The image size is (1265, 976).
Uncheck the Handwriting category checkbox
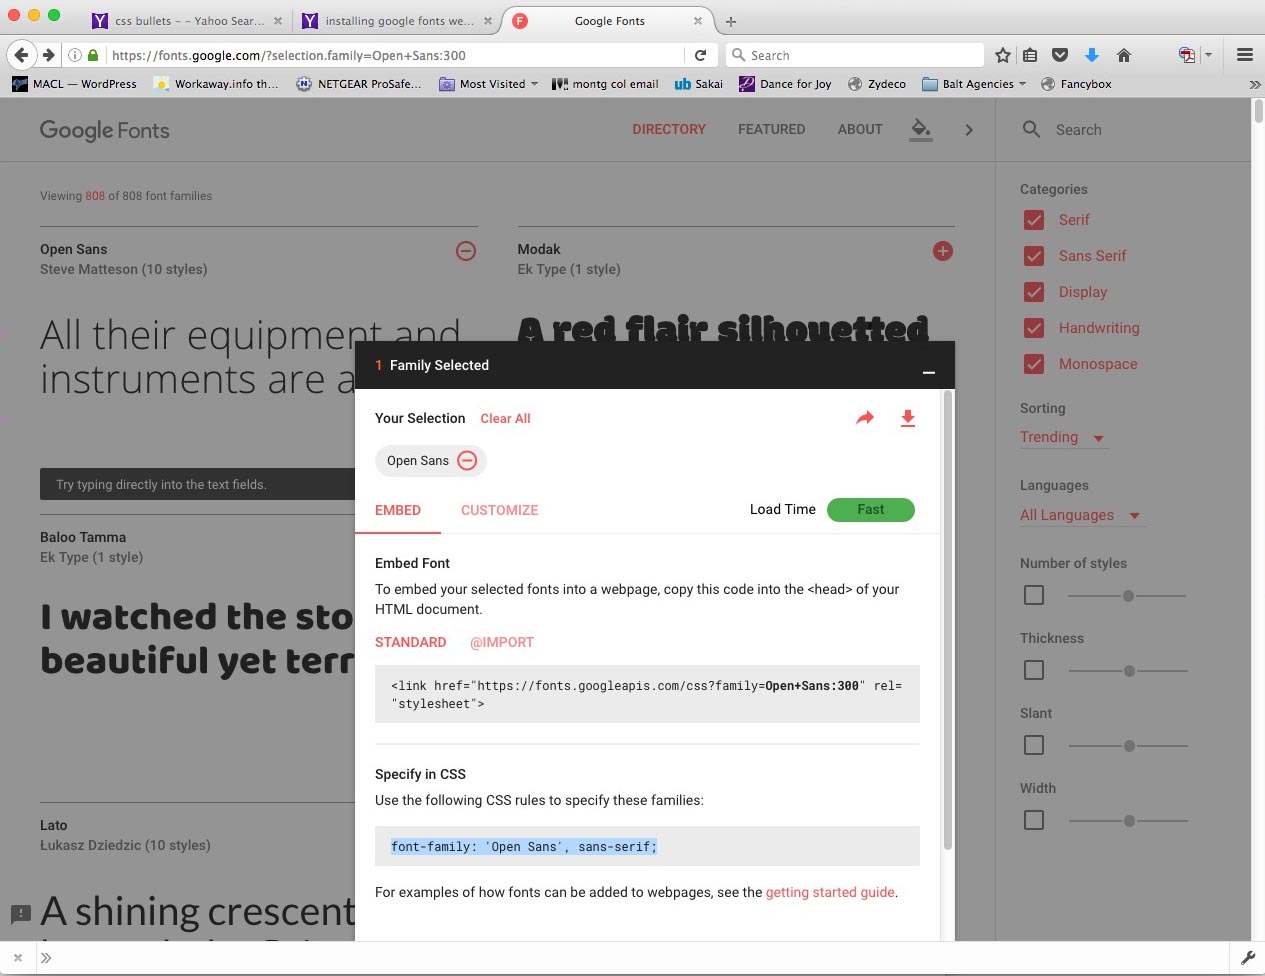(x=1034, y=328)
